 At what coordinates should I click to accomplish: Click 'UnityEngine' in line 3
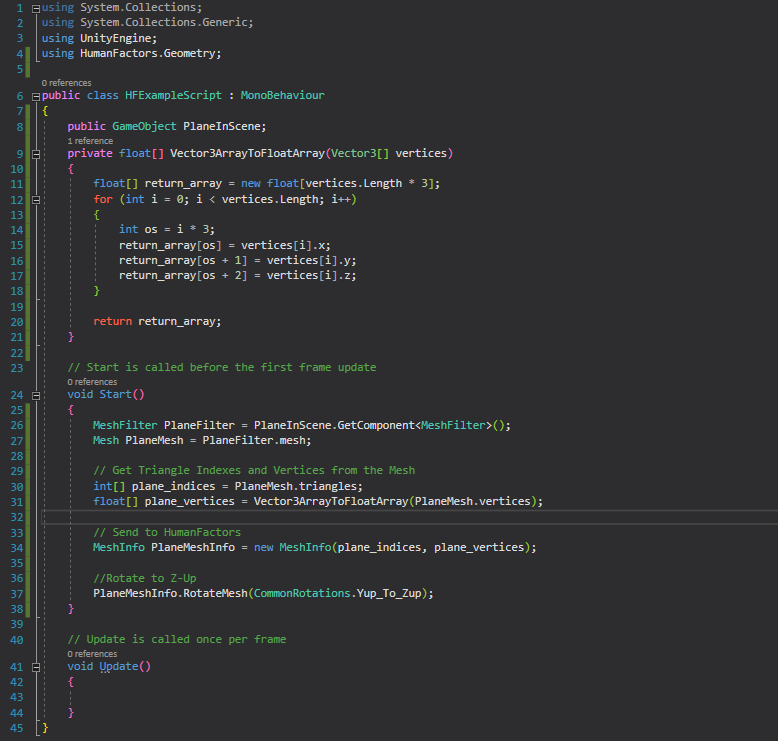[117, 38]
